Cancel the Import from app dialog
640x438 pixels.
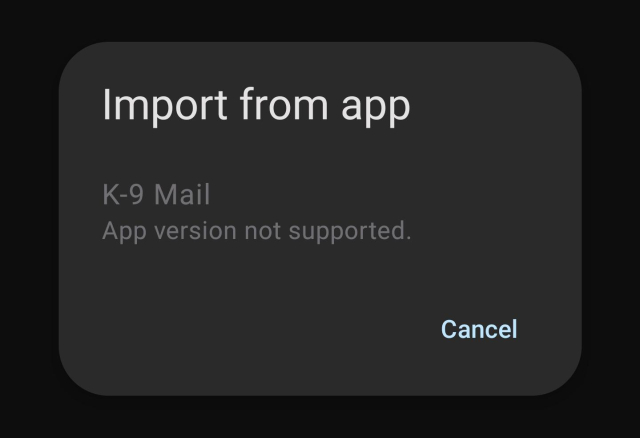479,329
